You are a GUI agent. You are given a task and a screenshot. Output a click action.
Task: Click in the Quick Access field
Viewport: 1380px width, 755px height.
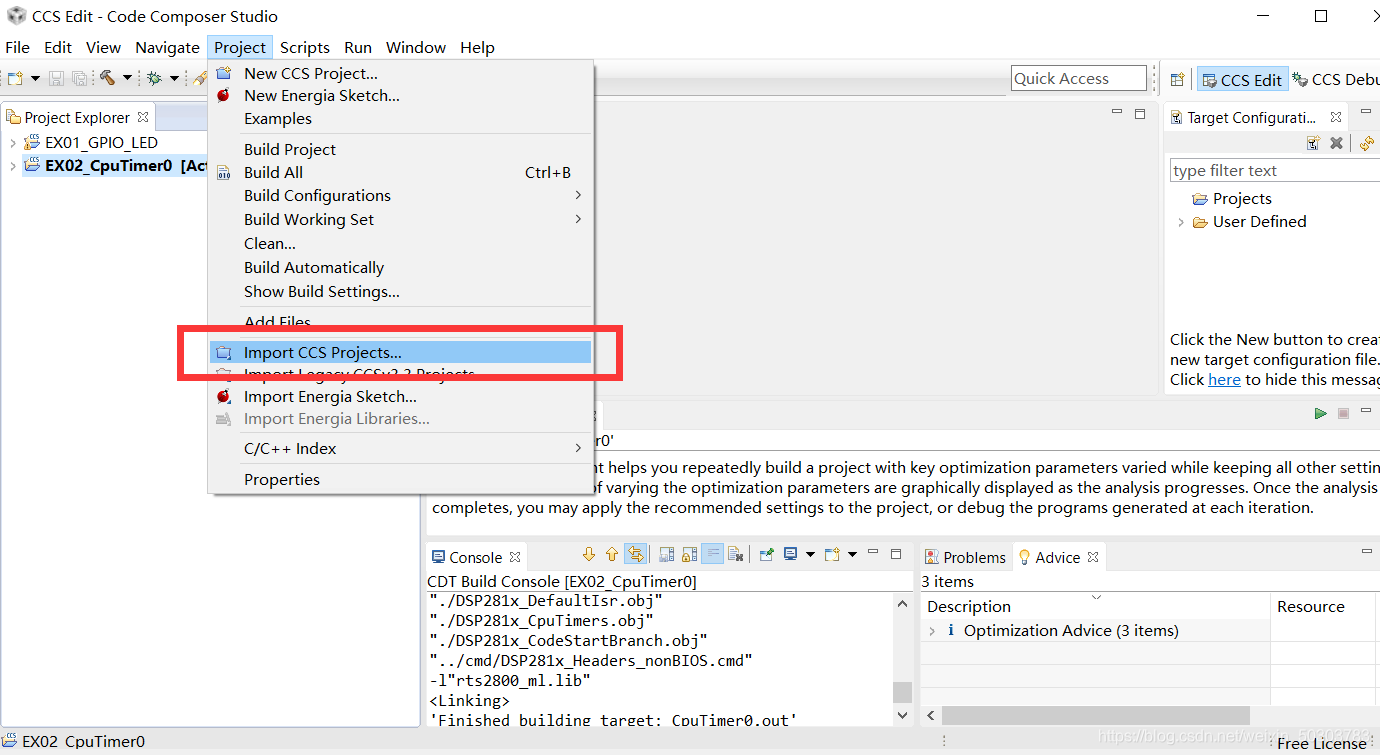point(1079,78)
